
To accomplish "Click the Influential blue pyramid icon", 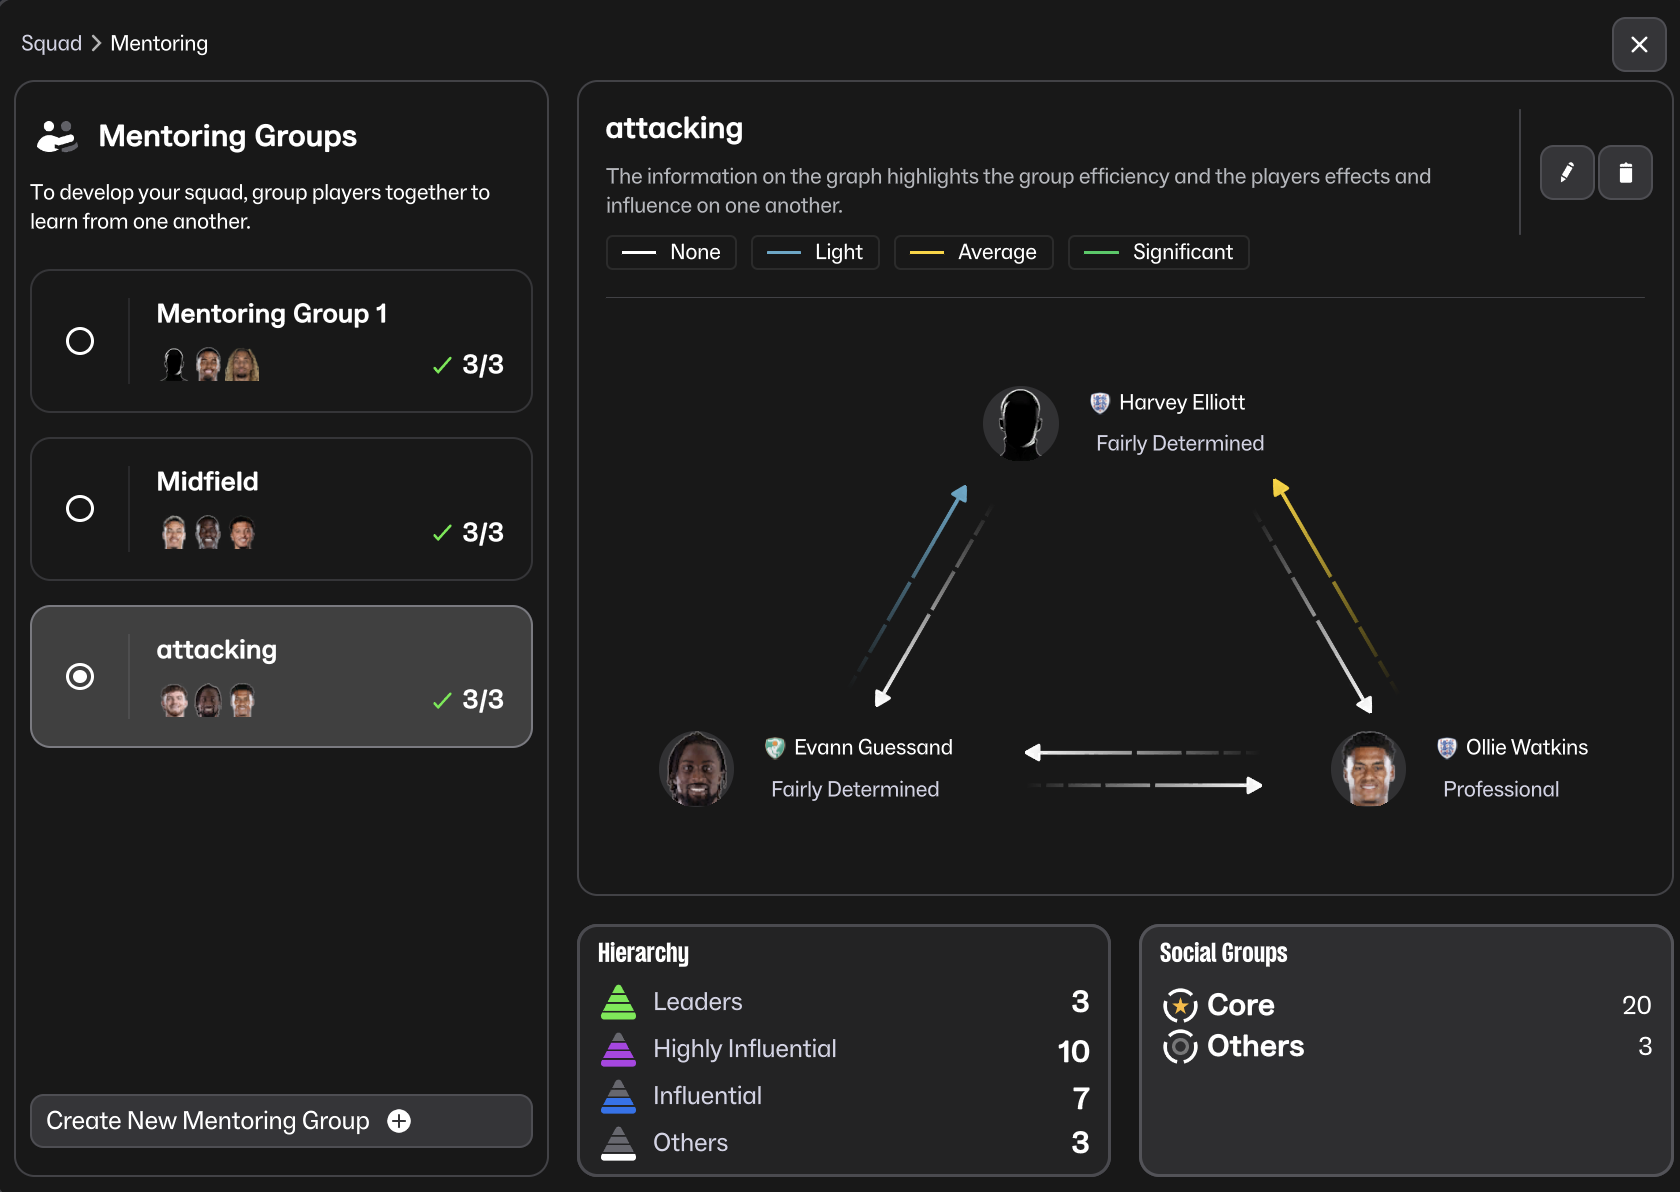I will click(x=618, y=1096).
